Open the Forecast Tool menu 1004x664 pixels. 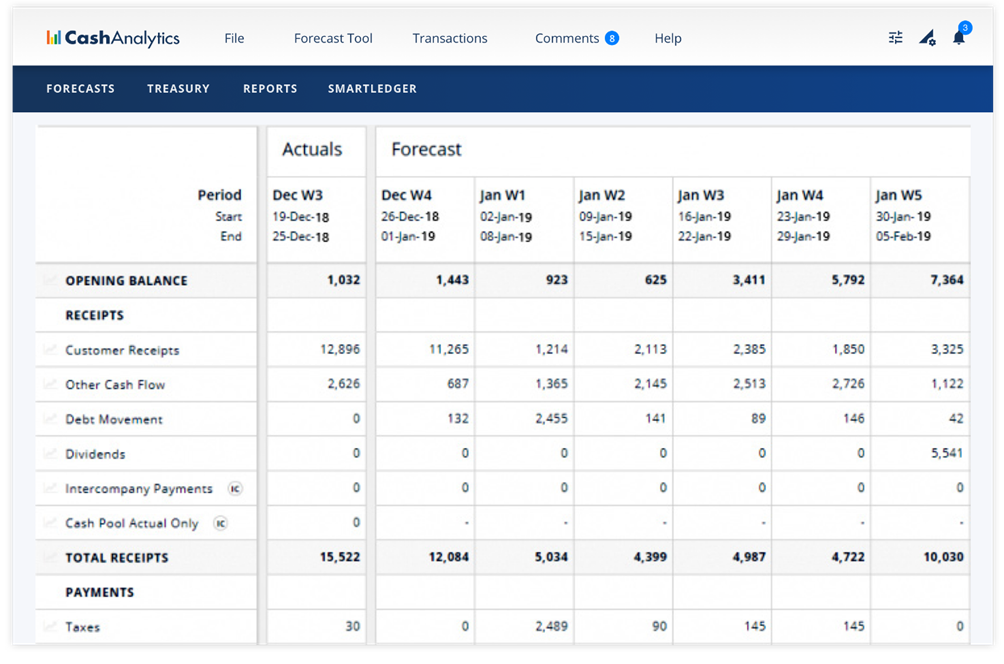click(x=333, y=38)
